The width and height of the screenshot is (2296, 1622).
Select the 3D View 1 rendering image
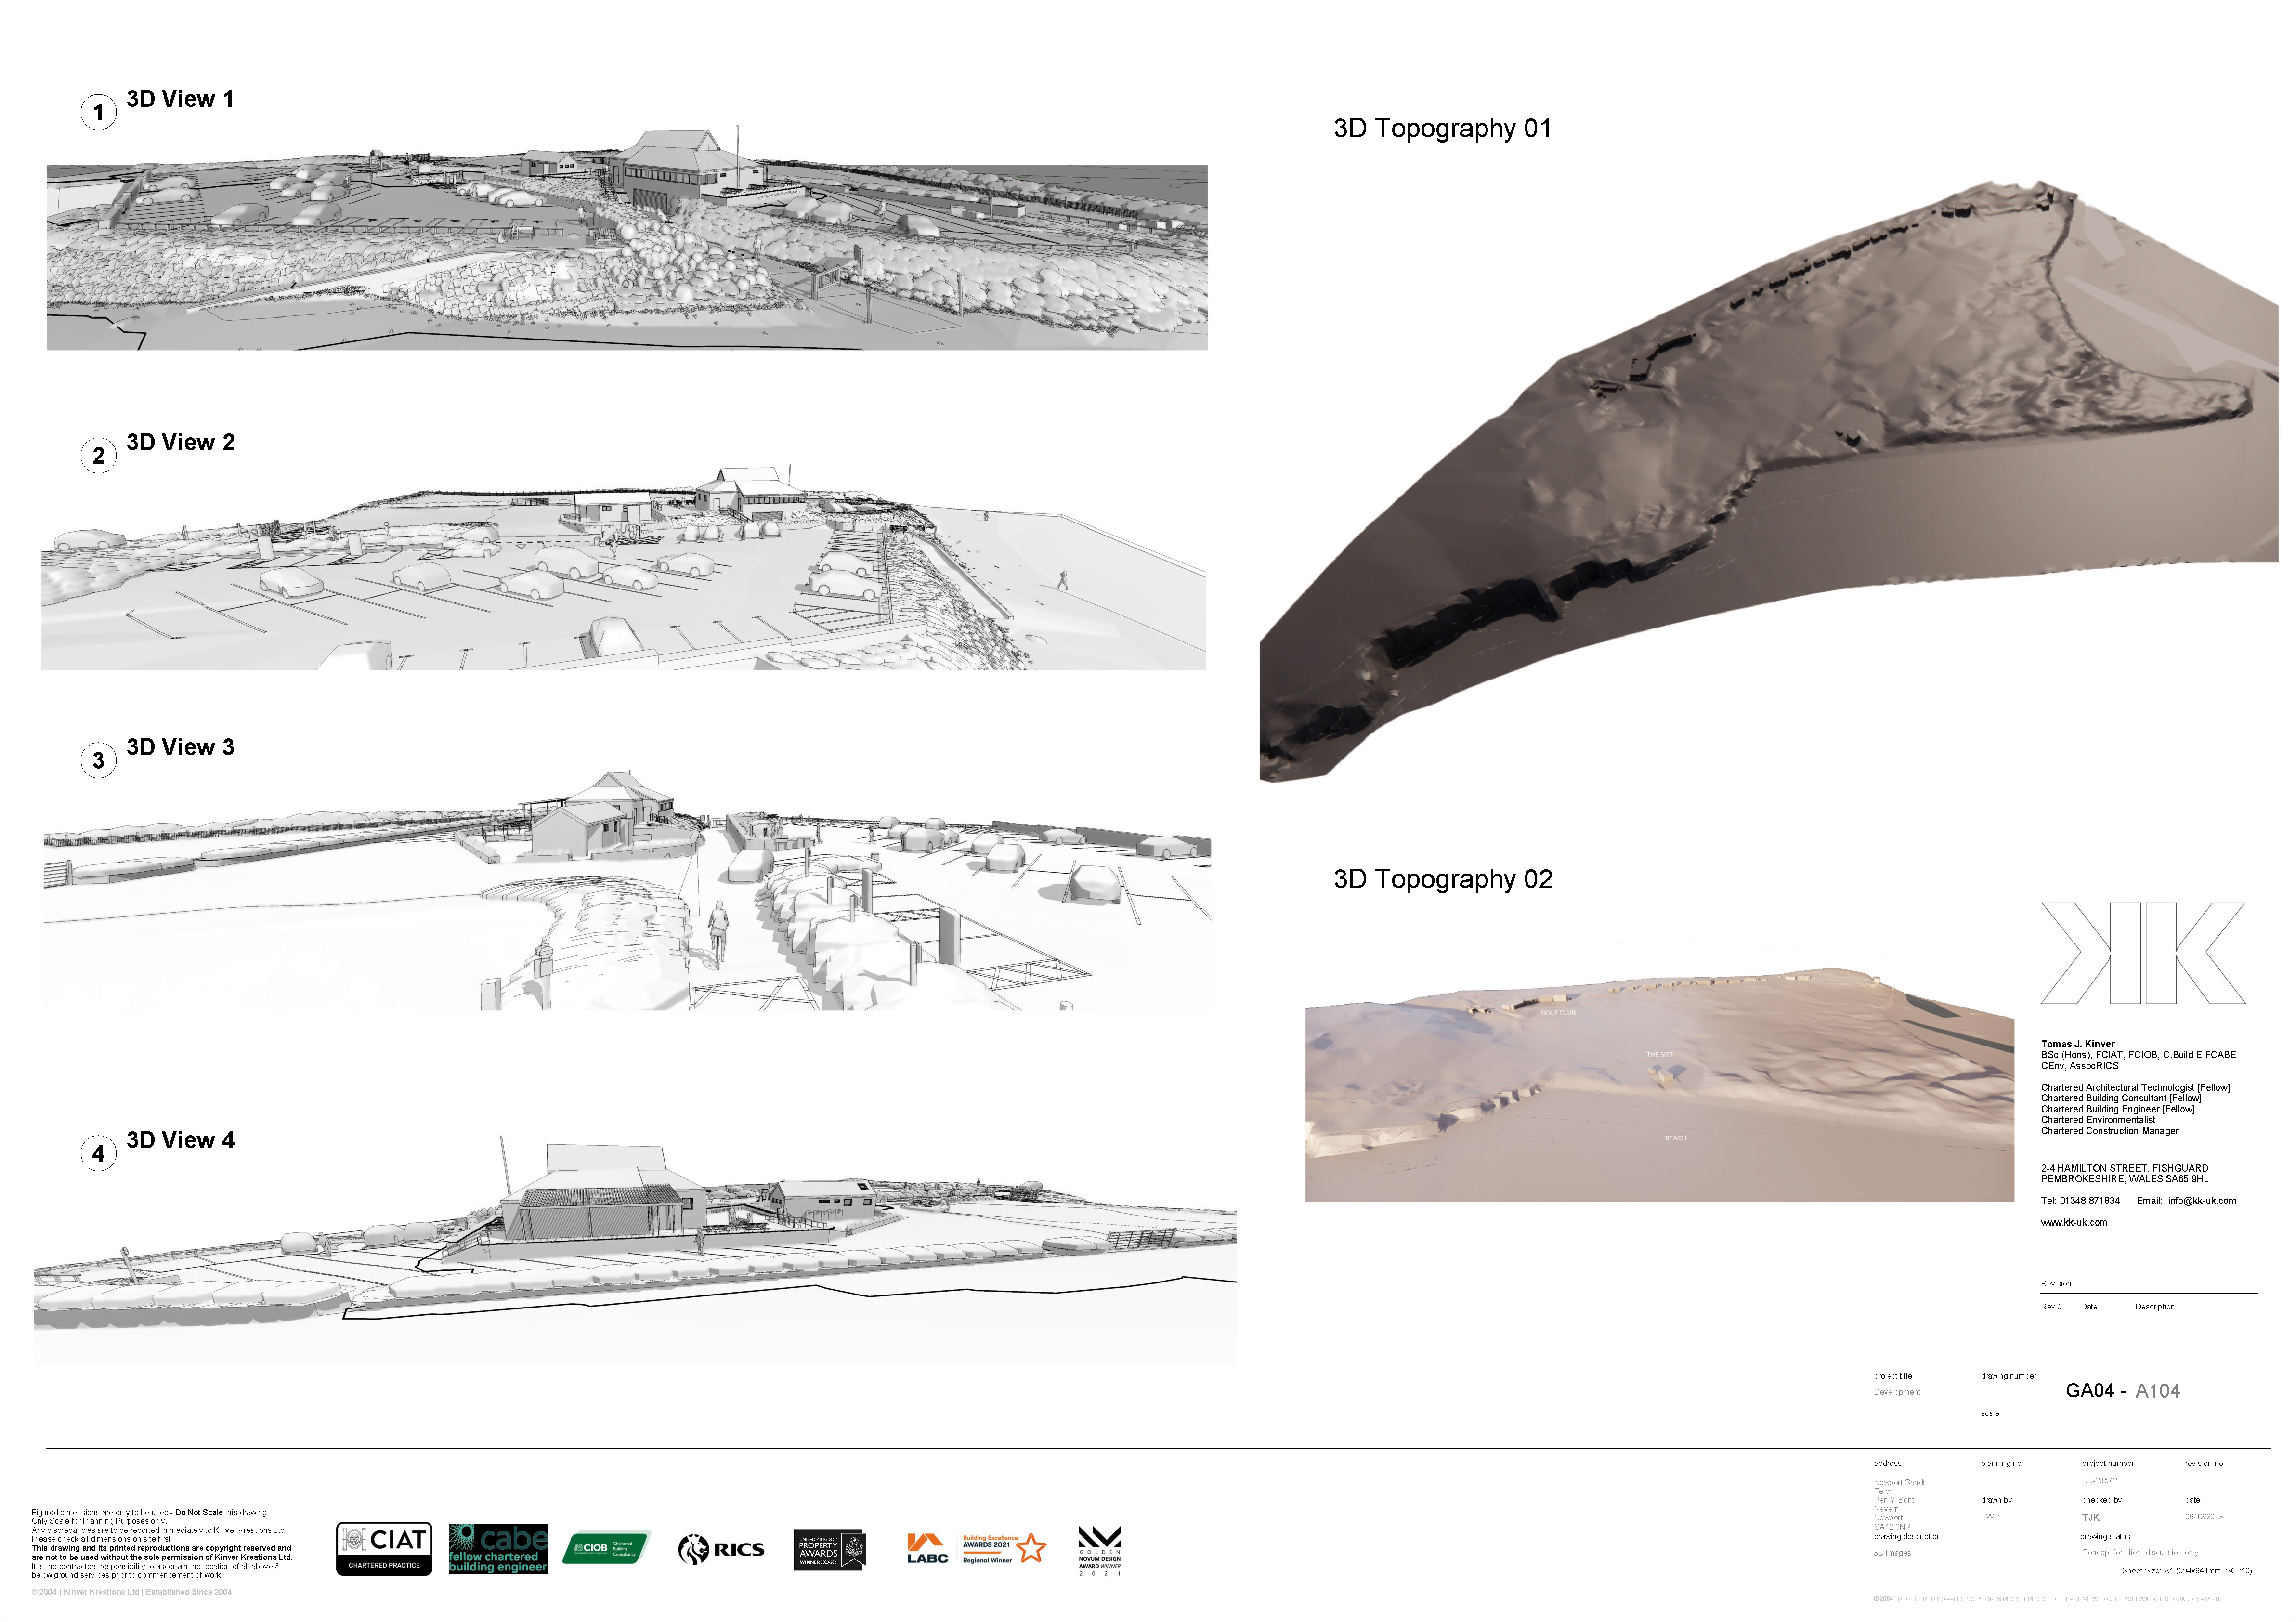coord(627,238)
